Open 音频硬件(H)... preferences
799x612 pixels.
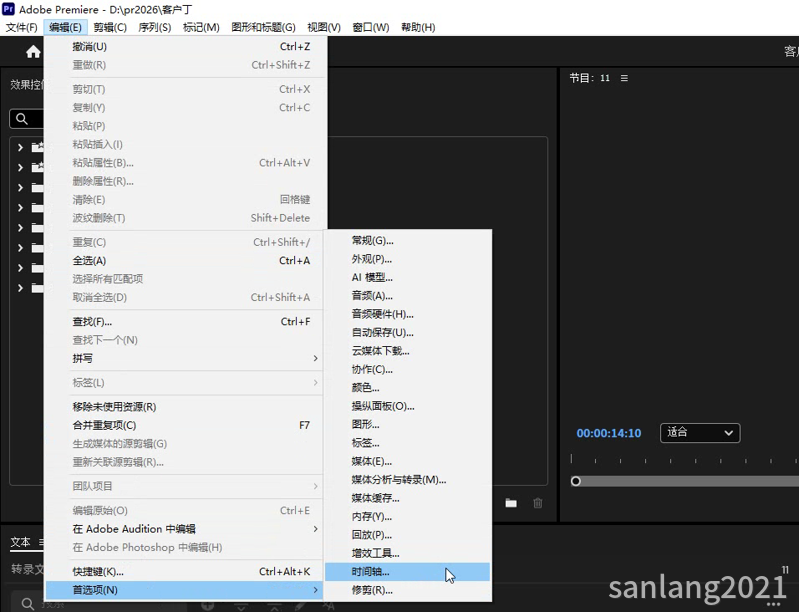408,314
